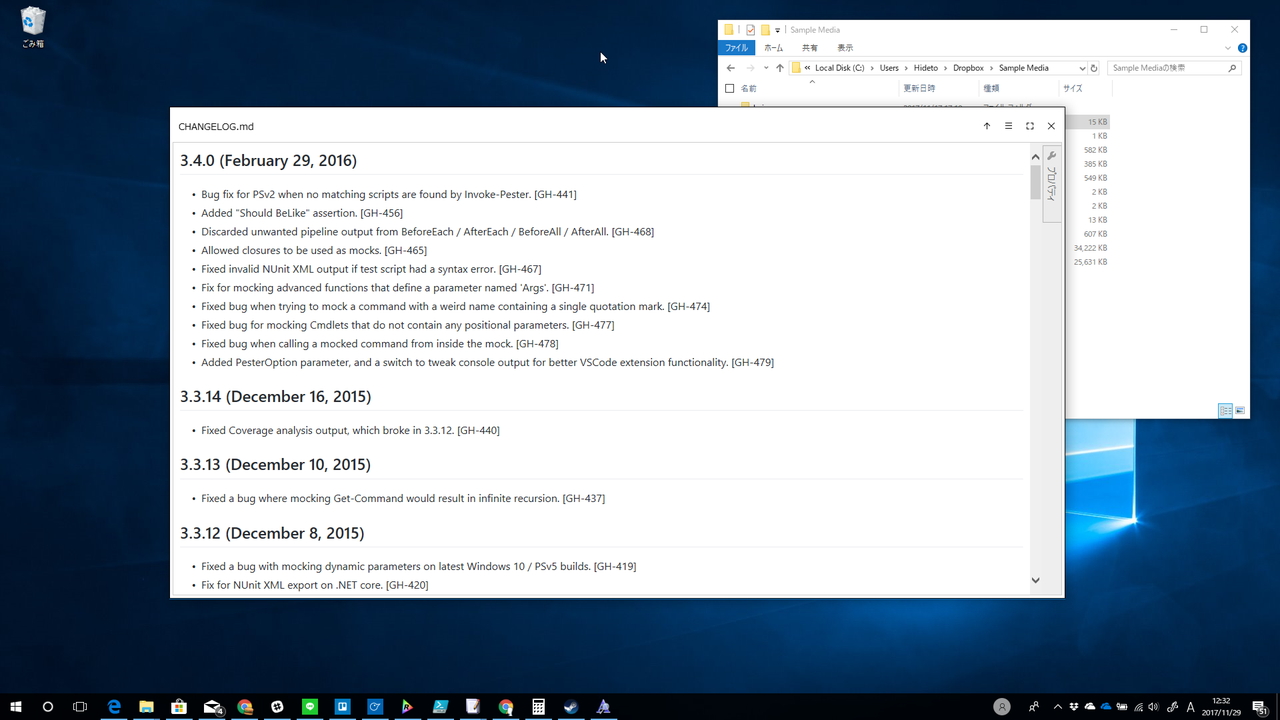Screen dimensions: 1280x720
Task: Start a search with the magnifier icon
Action: (1232, 67)
